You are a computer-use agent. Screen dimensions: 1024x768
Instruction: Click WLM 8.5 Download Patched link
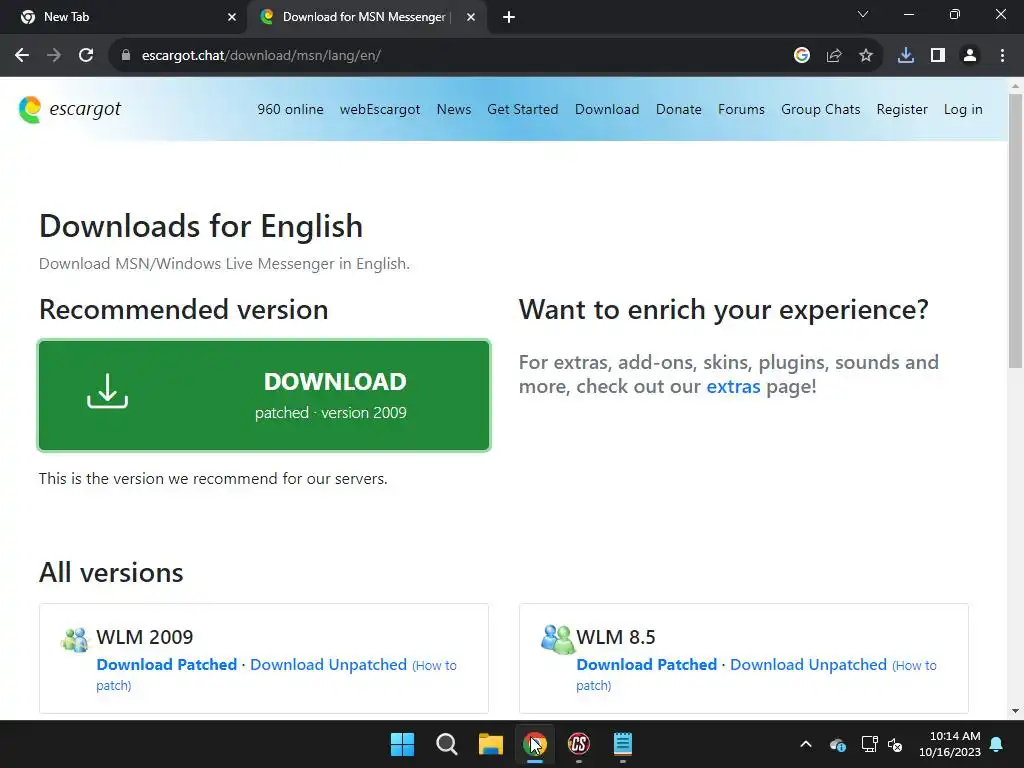[647, 665]
